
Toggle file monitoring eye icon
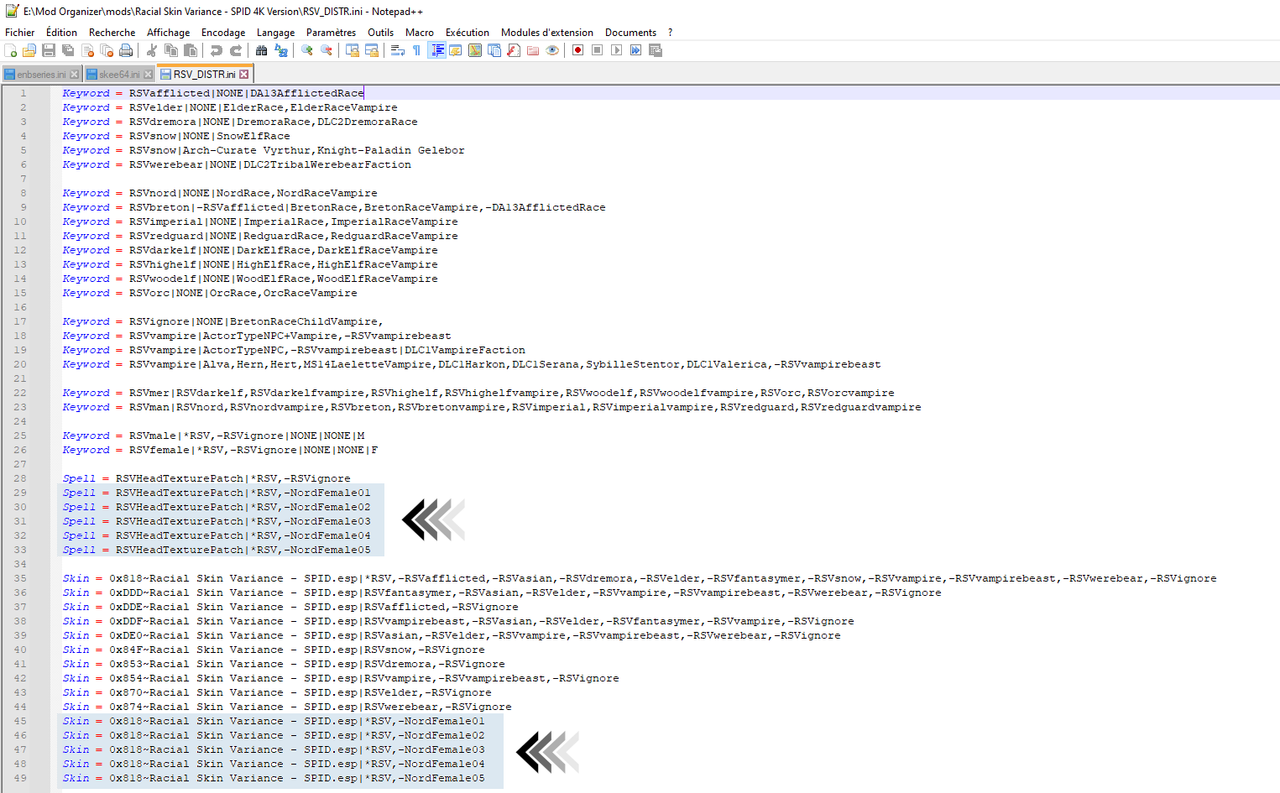point(553,50)
